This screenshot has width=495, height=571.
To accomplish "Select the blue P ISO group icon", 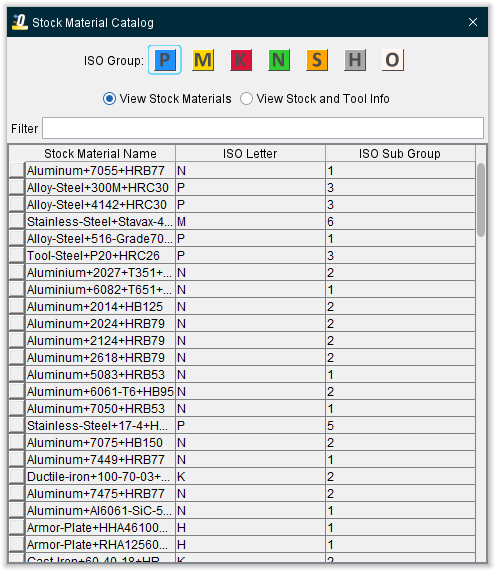I will pyautogui.click(x=165, y=60).
